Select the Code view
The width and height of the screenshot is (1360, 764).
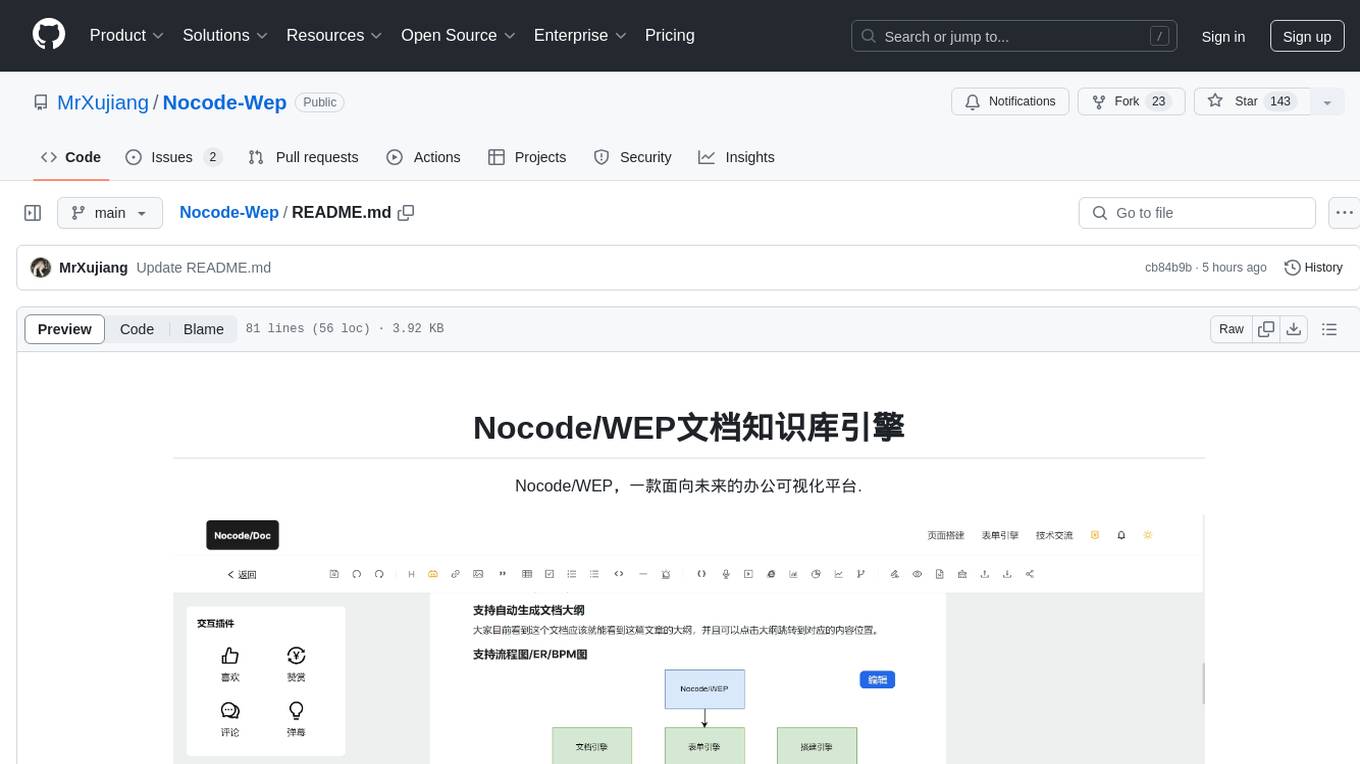pos(137,329)
